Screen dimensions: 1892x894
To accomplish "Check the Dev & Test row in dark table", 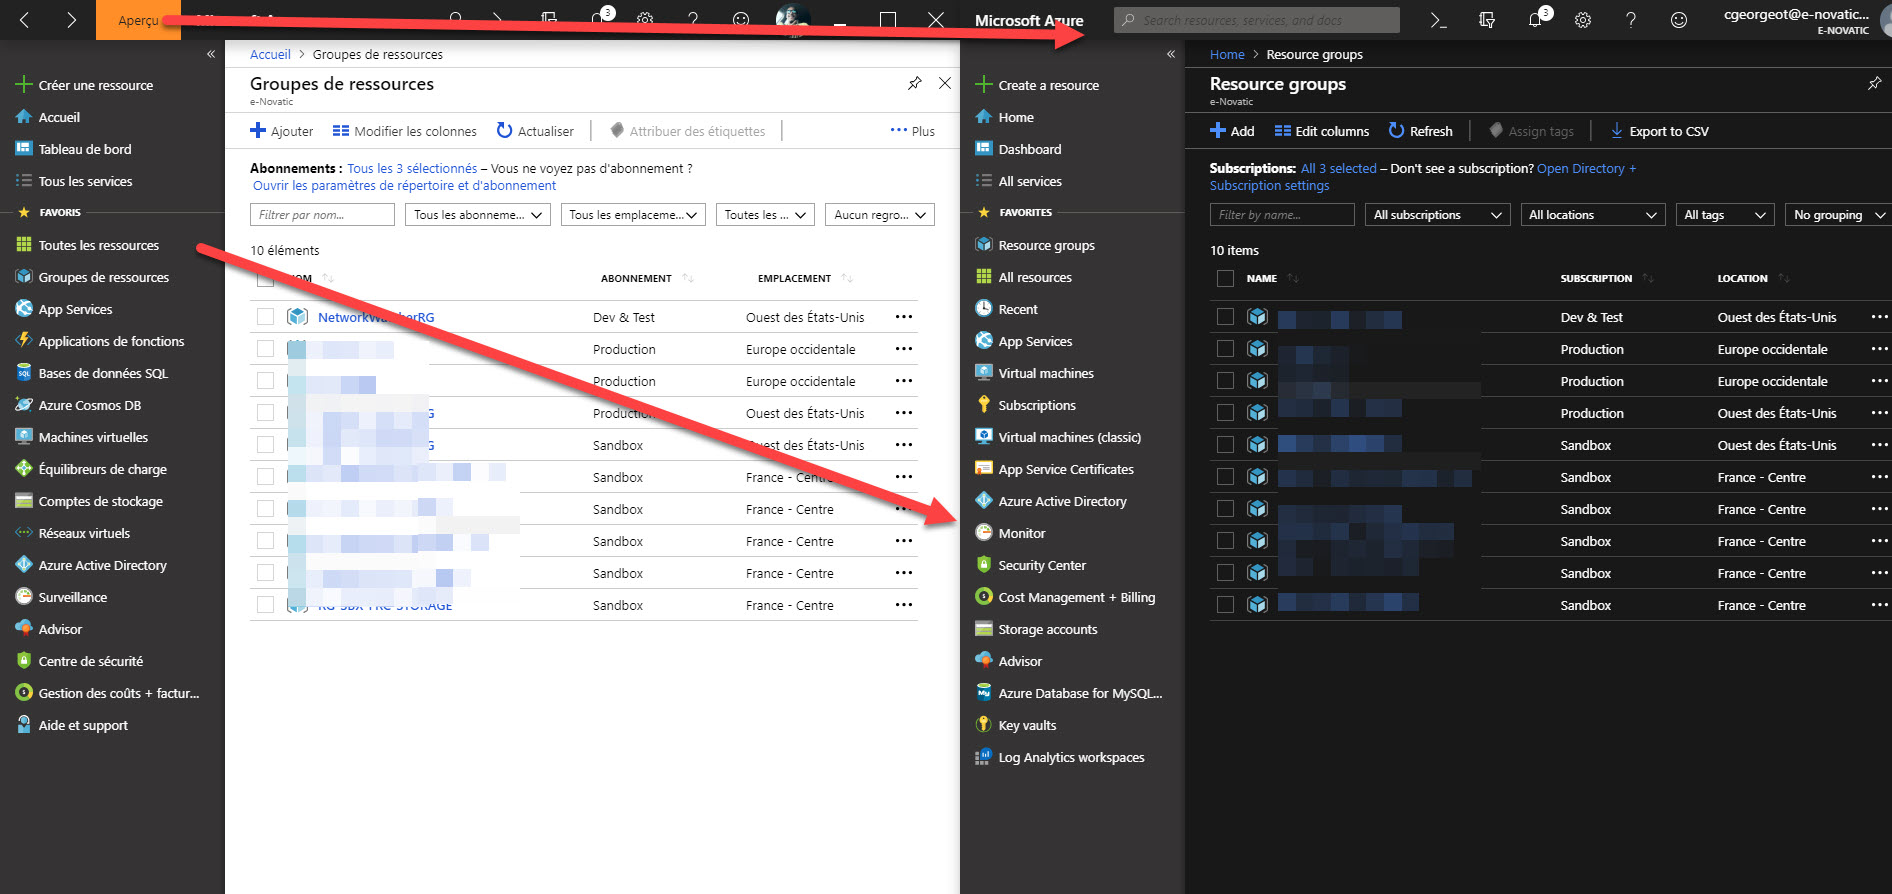I will point(1225,317).
